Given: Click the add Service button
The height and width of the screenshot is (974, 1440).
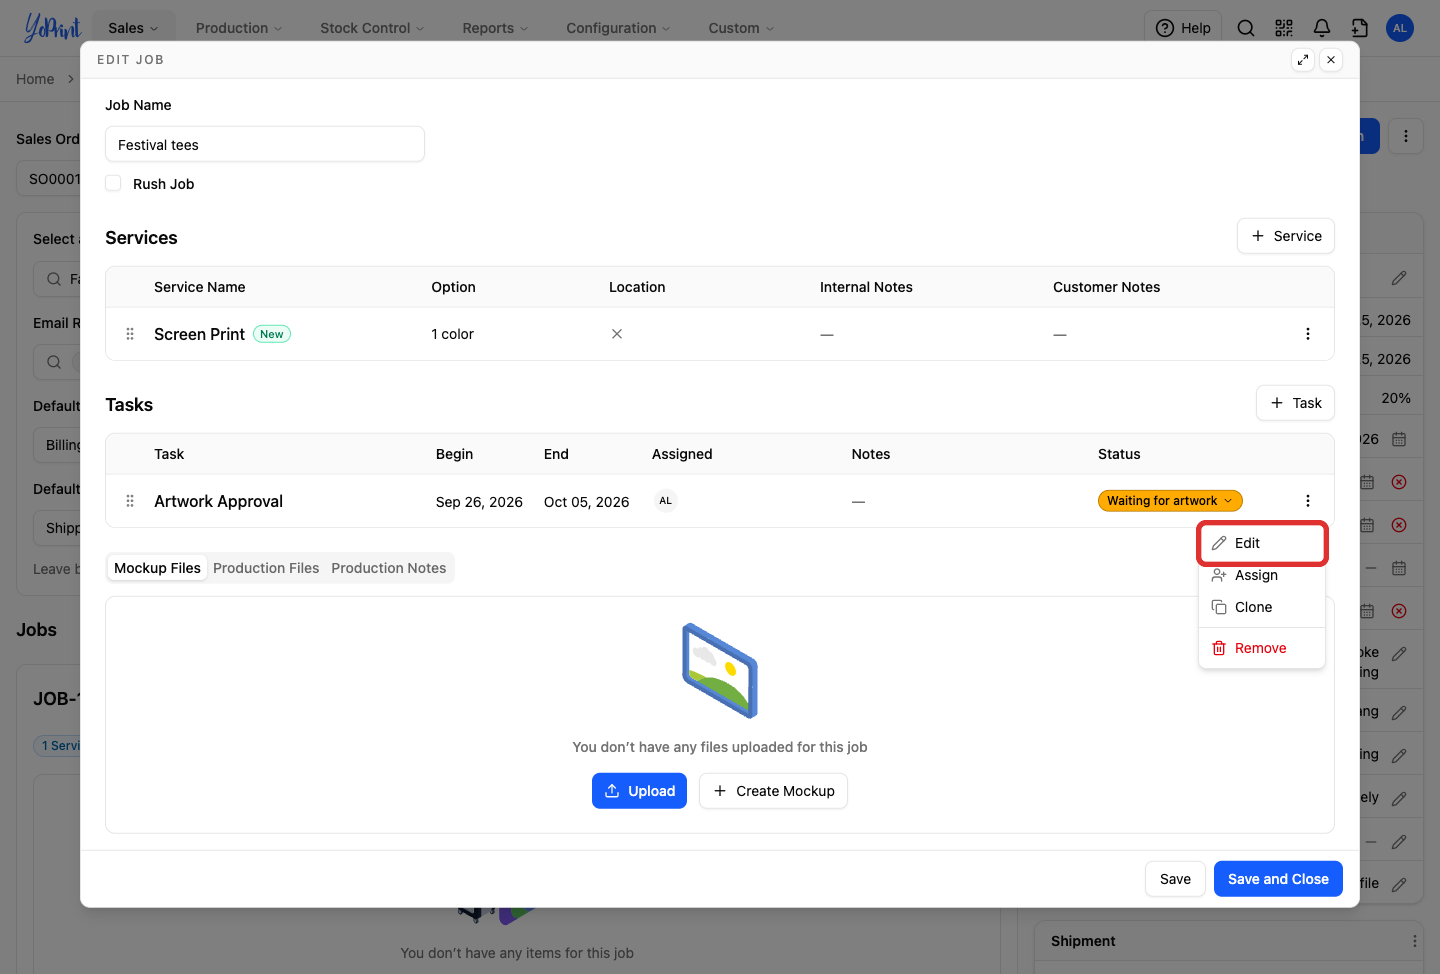Looking at the screenshot, I should pyautogui.click(x=1286, y=236).
